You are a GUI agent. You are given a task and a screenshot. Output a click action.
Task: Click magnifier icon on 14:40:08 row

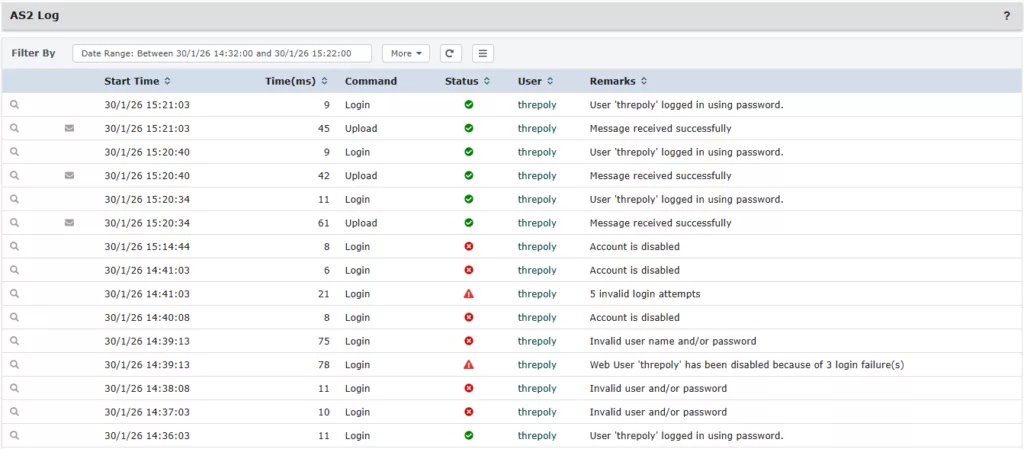click(x=14, y=317)
